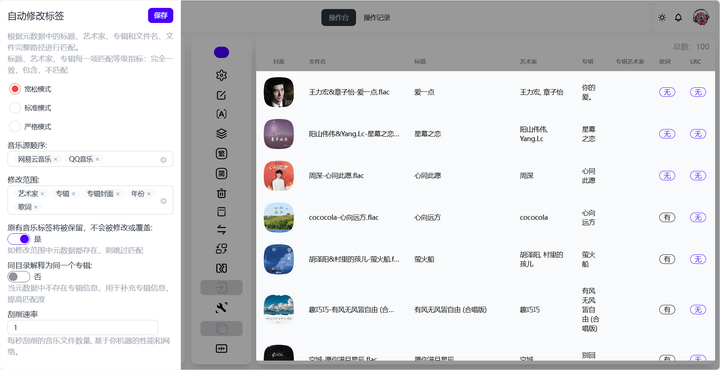Remove the 年份 tag with its ×
This screenshot has width=720, height=370.
tap(149, 194)
